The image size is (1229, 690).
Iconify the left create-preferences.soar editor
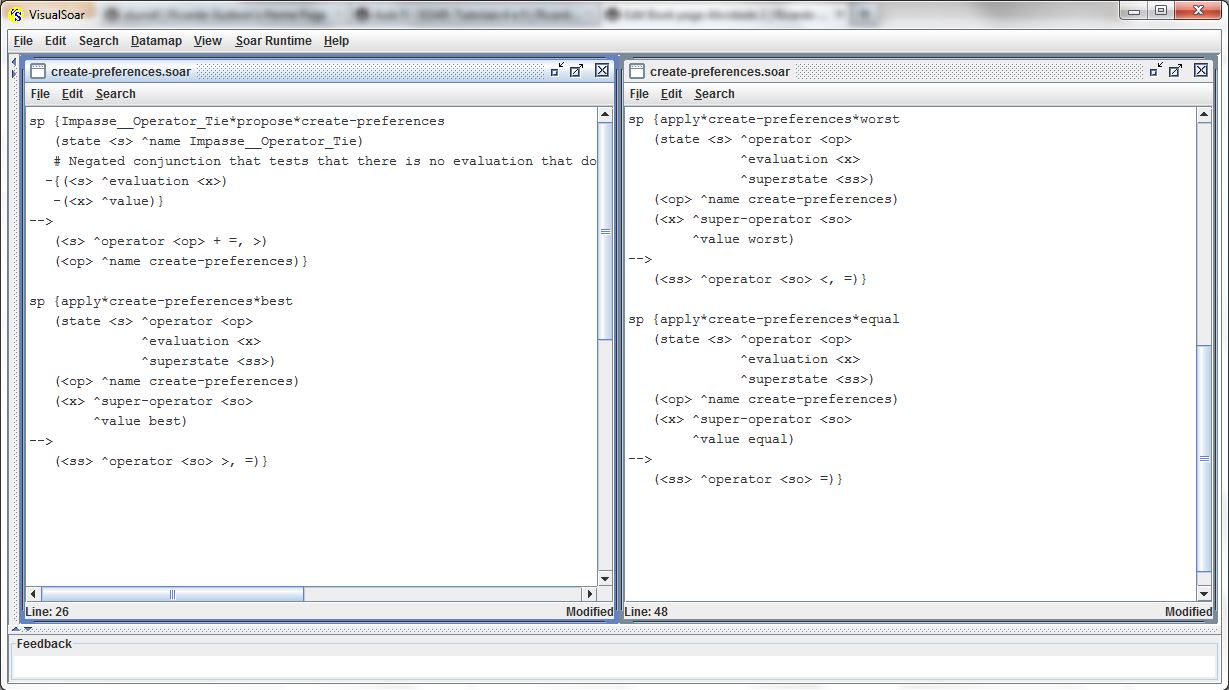click(557, 70)
